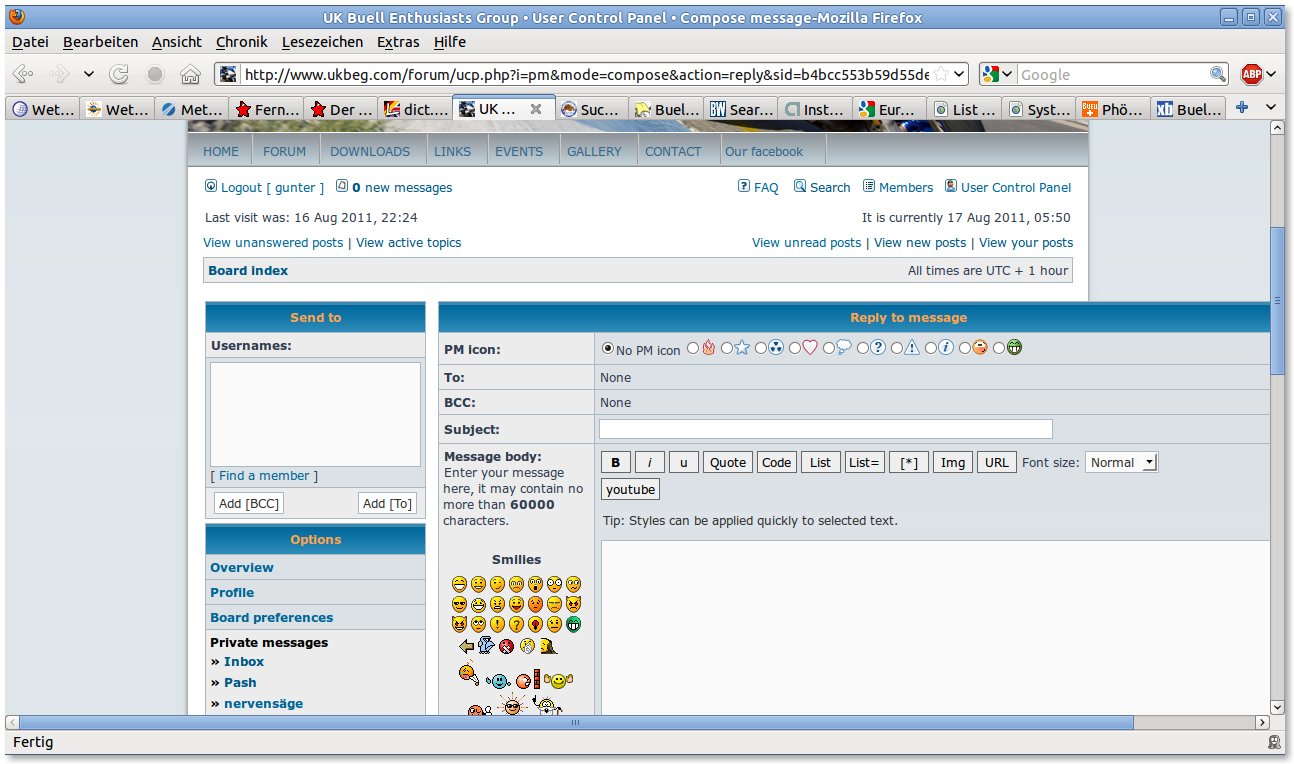Open the GALLERY navigation tab
Screen dimensions: 1294x764
tap(594, 151)
